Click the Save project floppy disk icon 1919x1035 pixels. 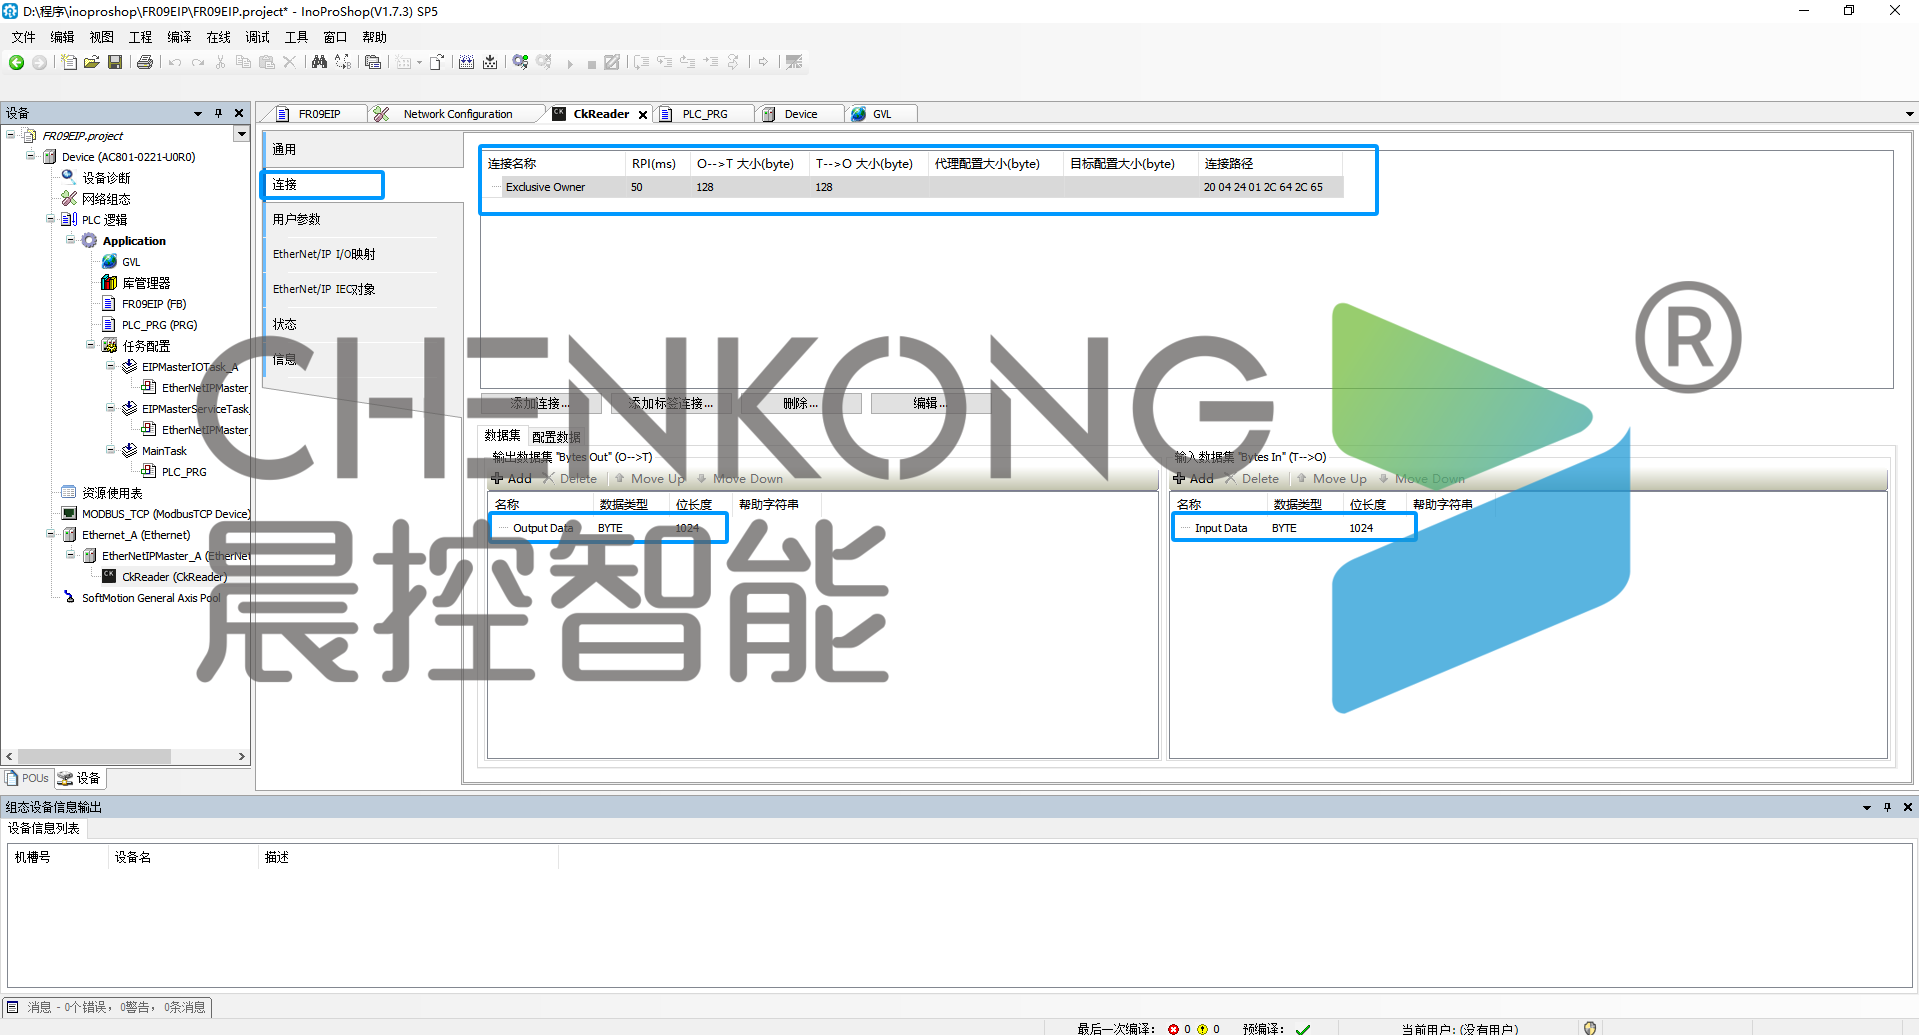click(115, 62)
